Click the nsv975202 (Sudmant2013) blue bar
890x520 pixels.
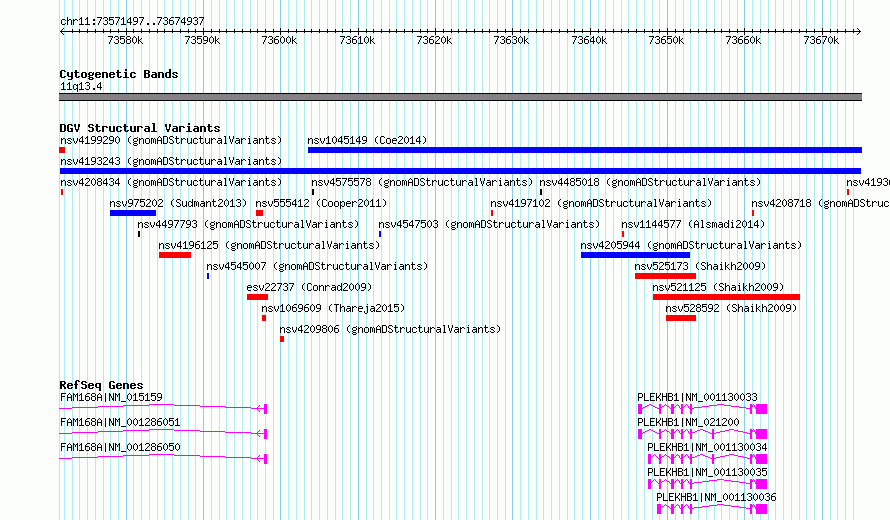pyautogui.click(x=133, y=213)
